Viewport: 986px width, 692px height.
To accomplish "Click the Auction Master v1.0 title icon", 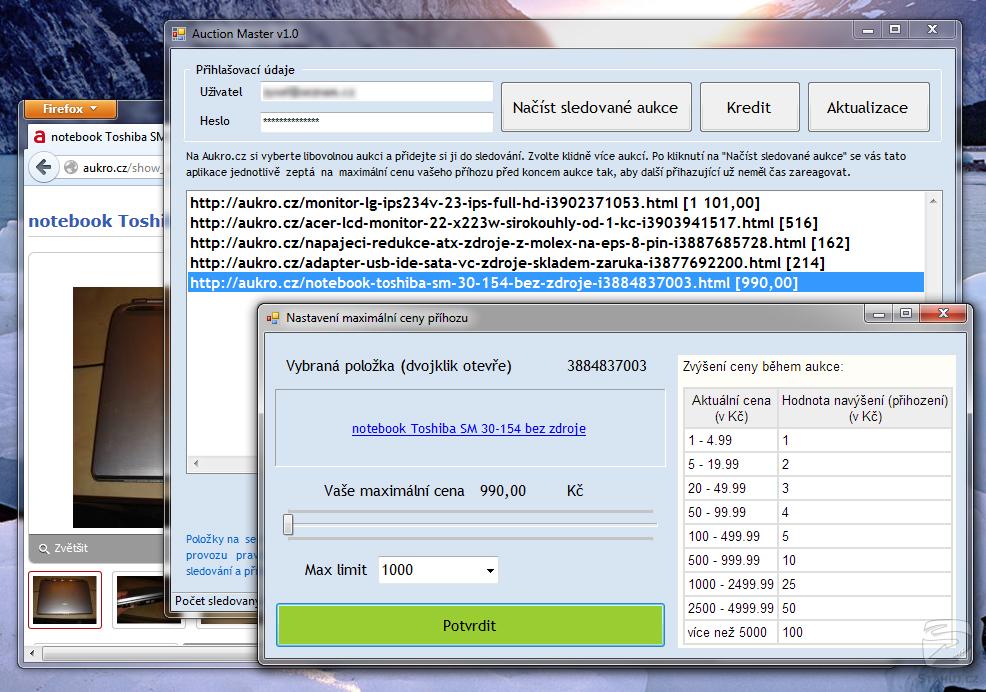I will [179, 33].
